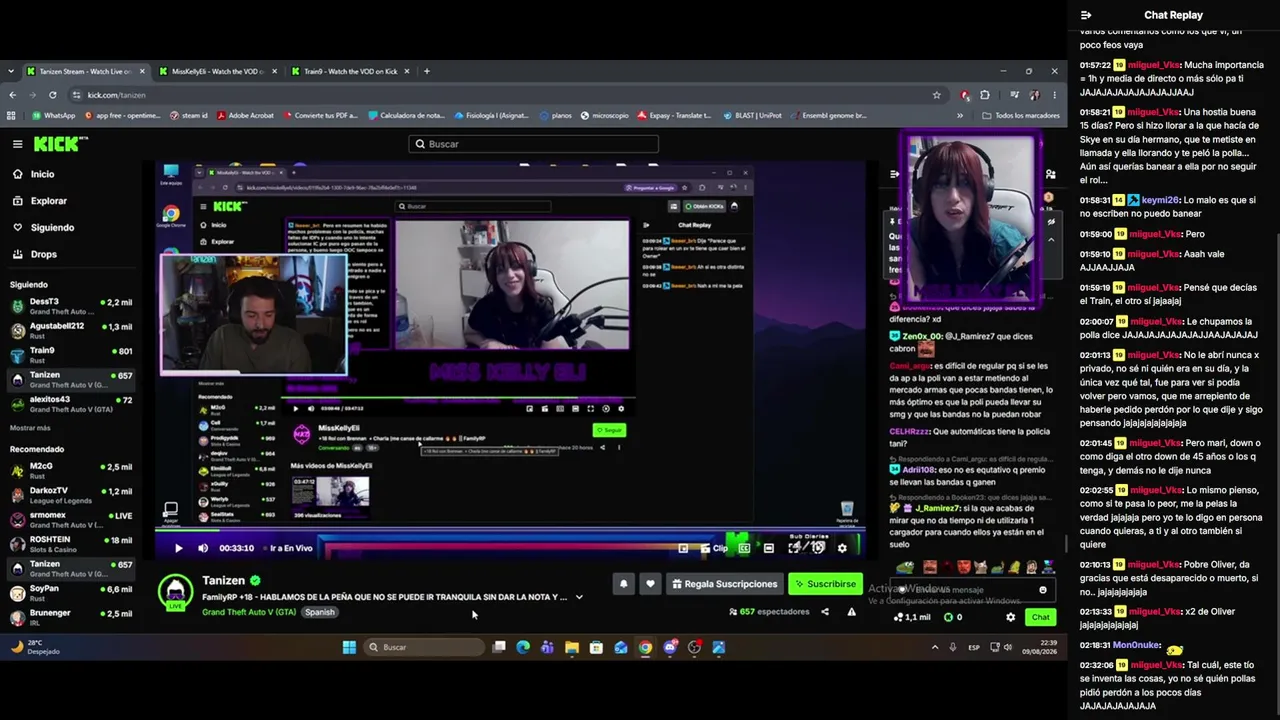Open Brunenger recommended channel
The width and height of the screenshot is (1280, 720).
point(70,618)
